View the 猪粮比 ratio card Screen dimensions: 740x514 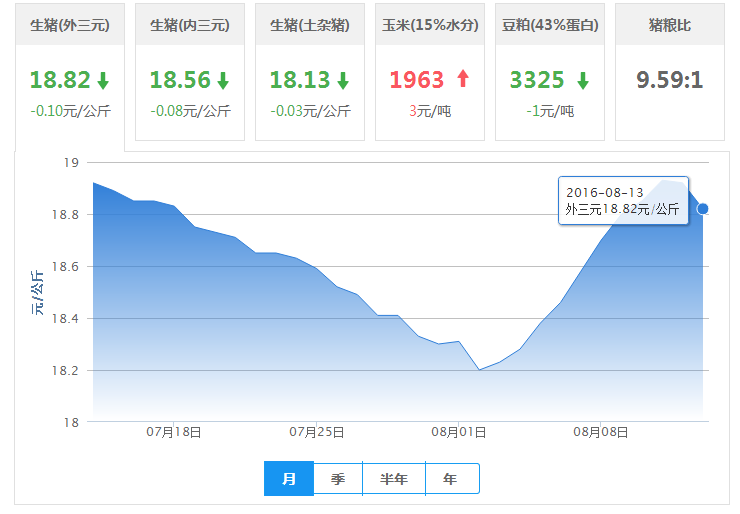(x=669, y=24)
